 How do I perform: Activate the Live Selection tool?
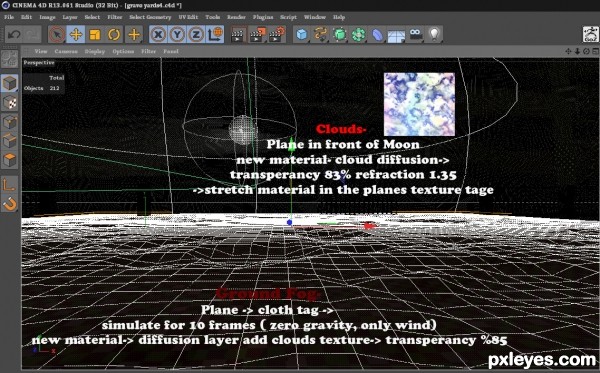coord(57,35)
